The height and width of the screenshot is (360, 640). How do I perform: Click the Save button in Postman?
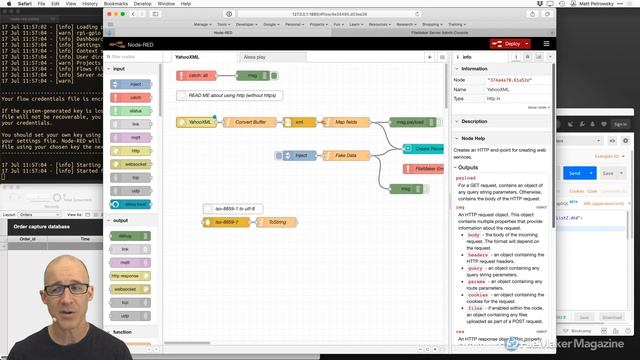pyautogui.click(x=608, y=173)
